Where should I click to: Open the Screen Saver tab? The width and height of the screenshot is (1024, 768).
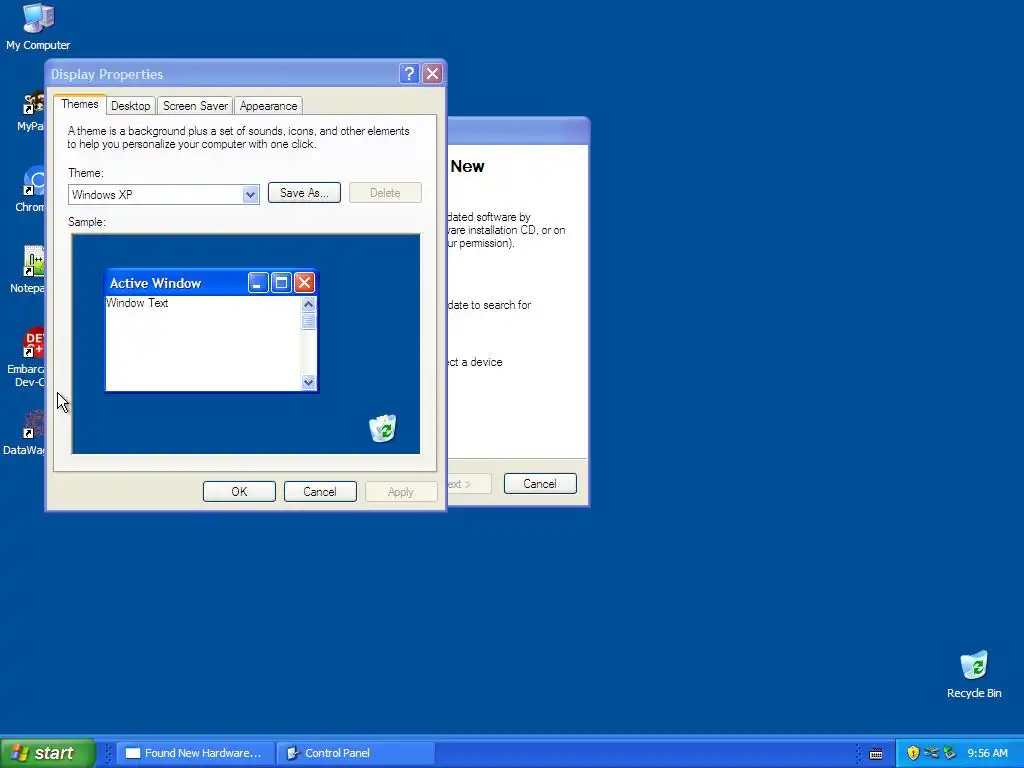[195, 106]
